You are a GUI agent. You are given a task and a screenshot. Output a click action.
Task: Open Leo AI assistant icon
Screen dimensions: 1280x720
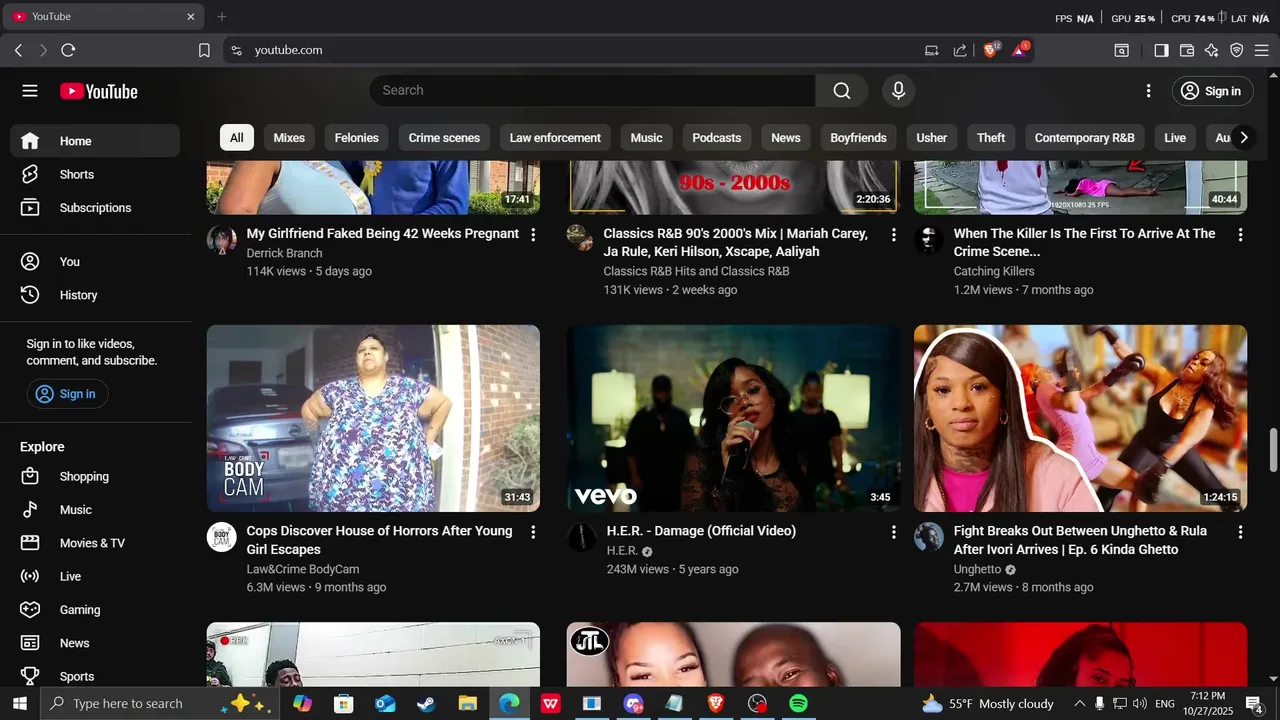pos(1212,50)
